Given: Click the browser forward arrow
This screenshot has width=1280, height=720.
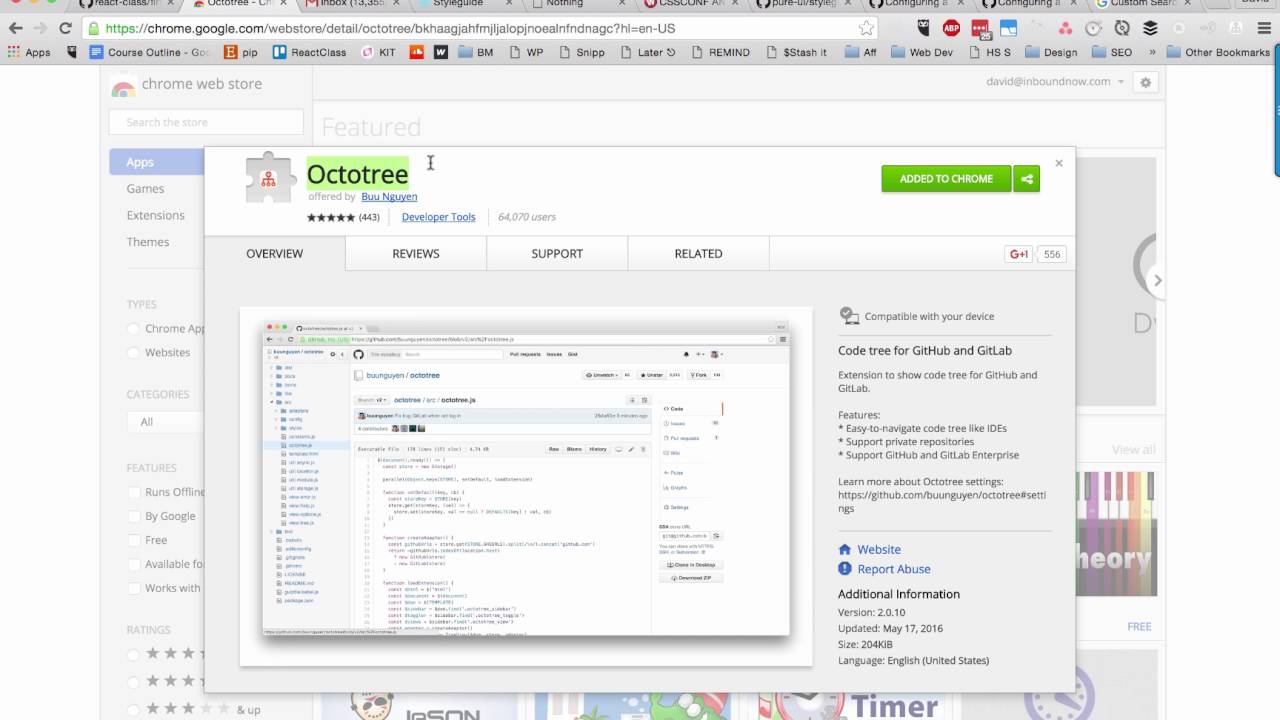Looking at the screenshot, I should pos(41,29).
